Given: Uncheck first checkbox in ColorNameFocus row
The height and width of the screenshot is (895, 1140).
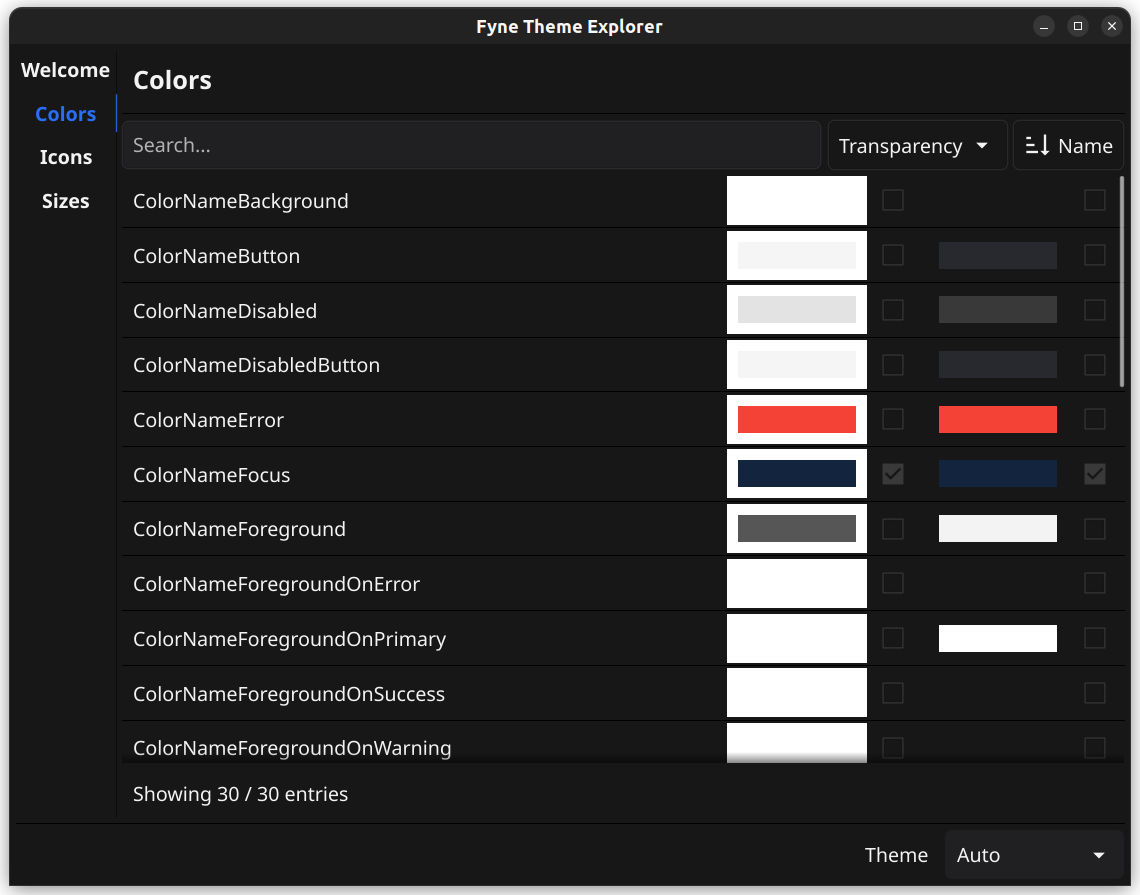Looking at the screenshot, I should [x=893, y=474].
